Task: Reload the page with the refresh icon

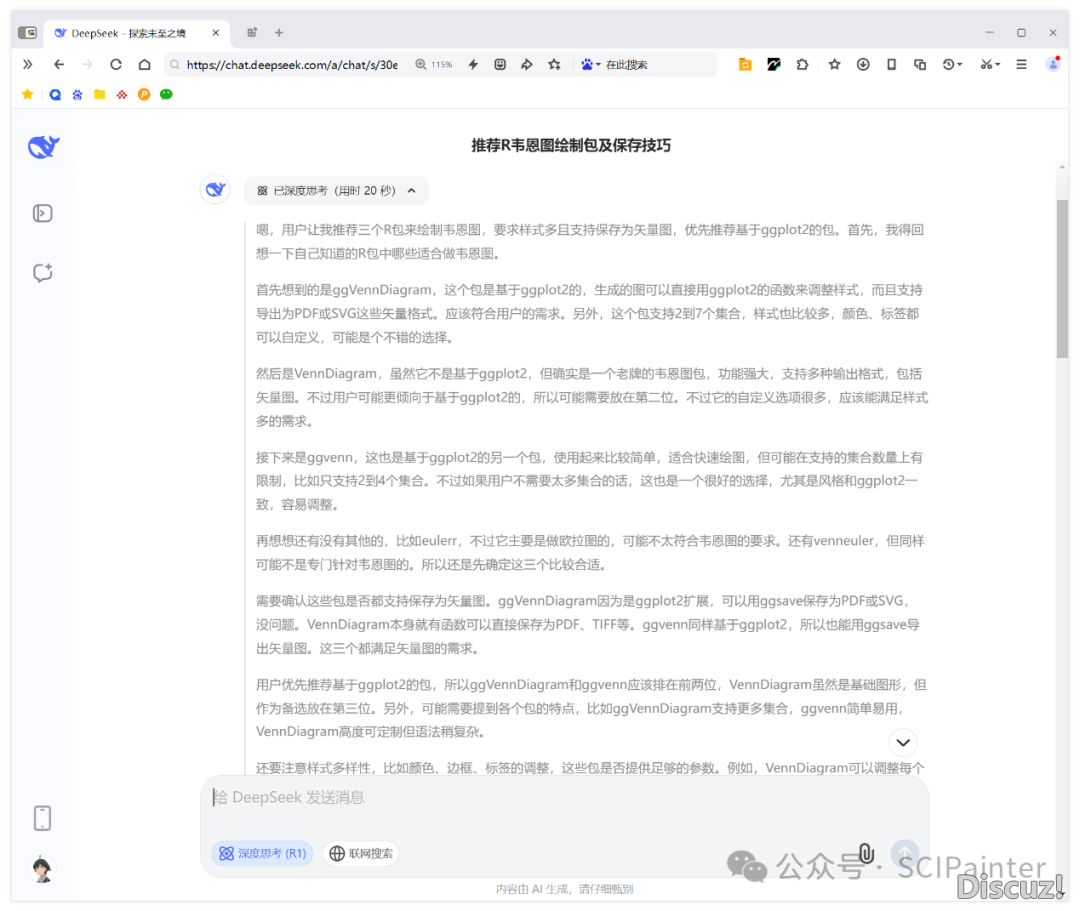Action: coord(116,65)
